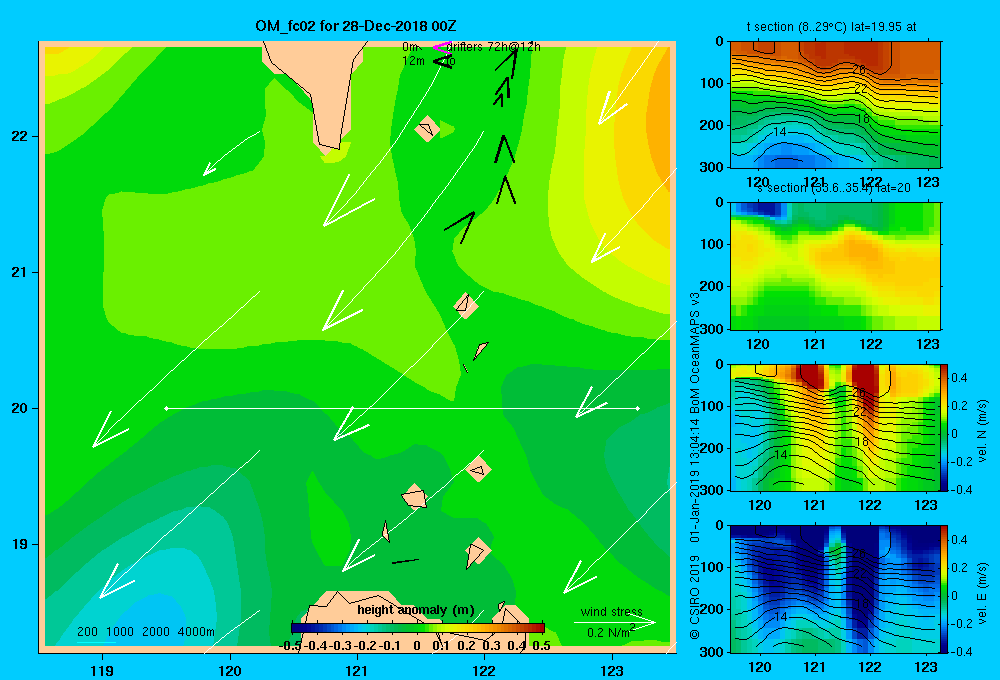Open the northward velocity section panel
Viewport: 1000px width, 680px height.
(x=835, y=427)
